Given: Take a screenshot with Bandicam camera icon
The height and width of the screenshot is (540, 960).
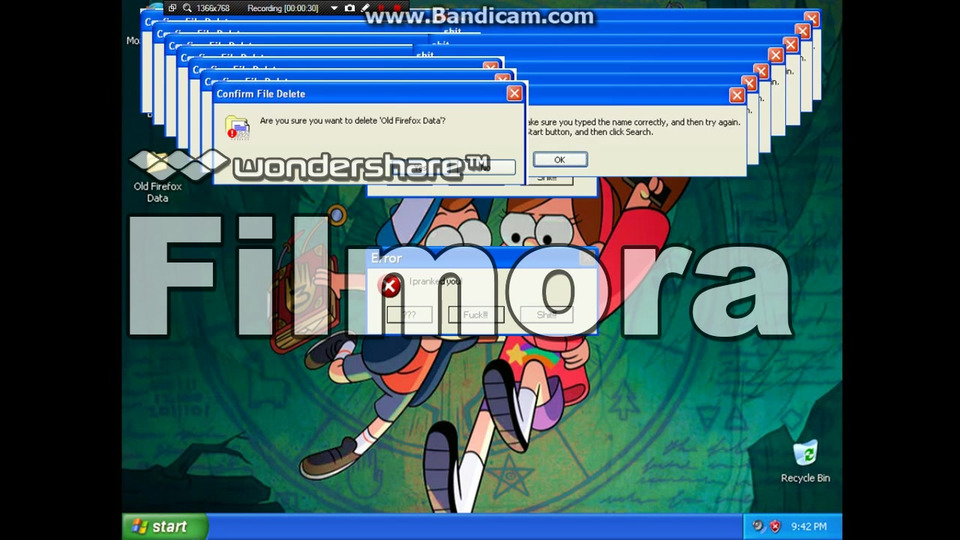Looking at the screenshot, I should [350, 8].
